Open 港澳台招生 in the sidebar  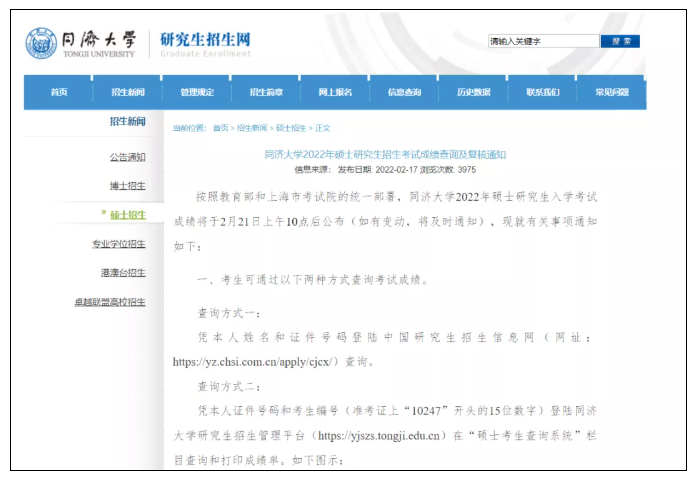point(122,273)
